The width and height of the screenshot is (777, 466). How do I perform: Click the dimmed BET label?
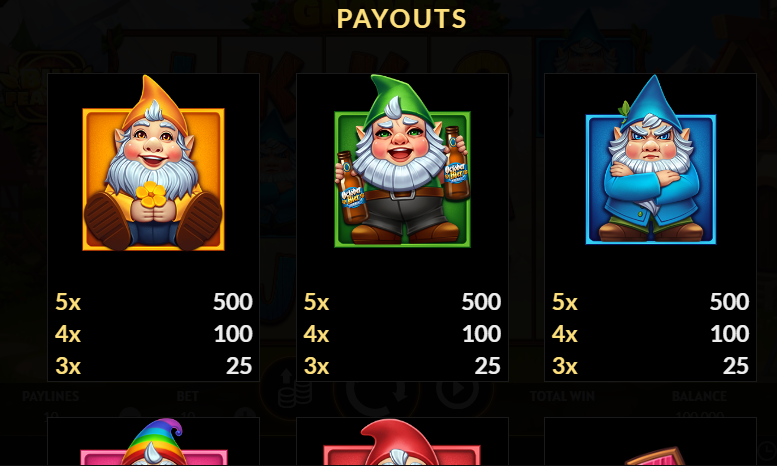(187, 396)
